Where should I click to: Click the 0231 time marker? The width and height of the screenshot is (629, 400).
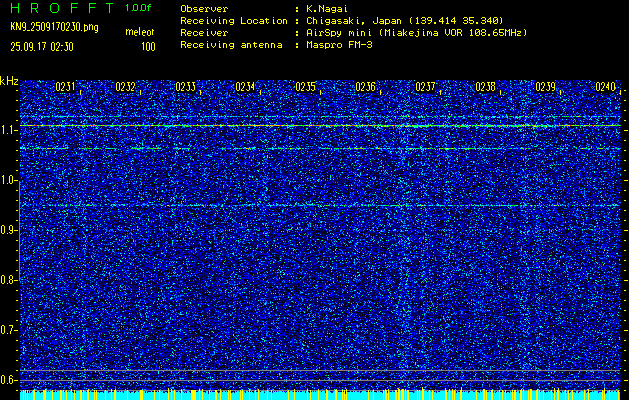[x=65, y=87]
